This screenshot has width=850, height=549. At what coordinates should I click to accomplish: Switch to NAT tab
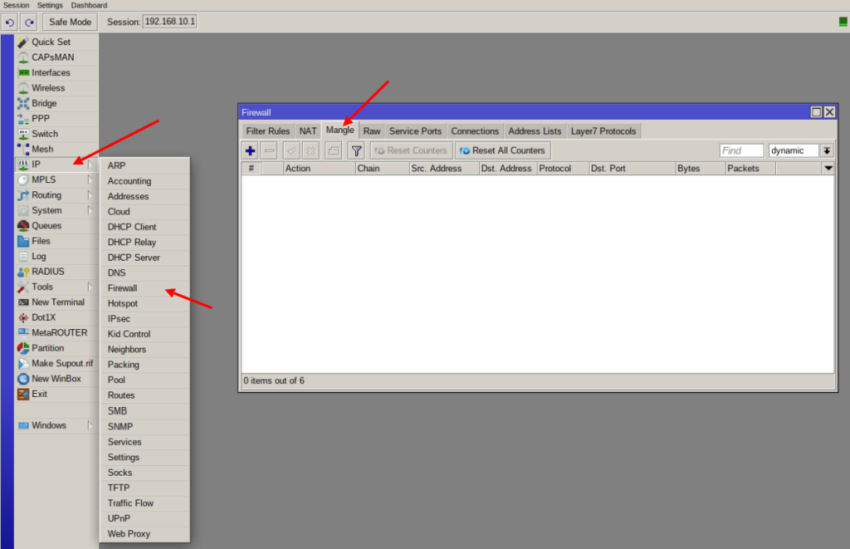tap(308, 131)
